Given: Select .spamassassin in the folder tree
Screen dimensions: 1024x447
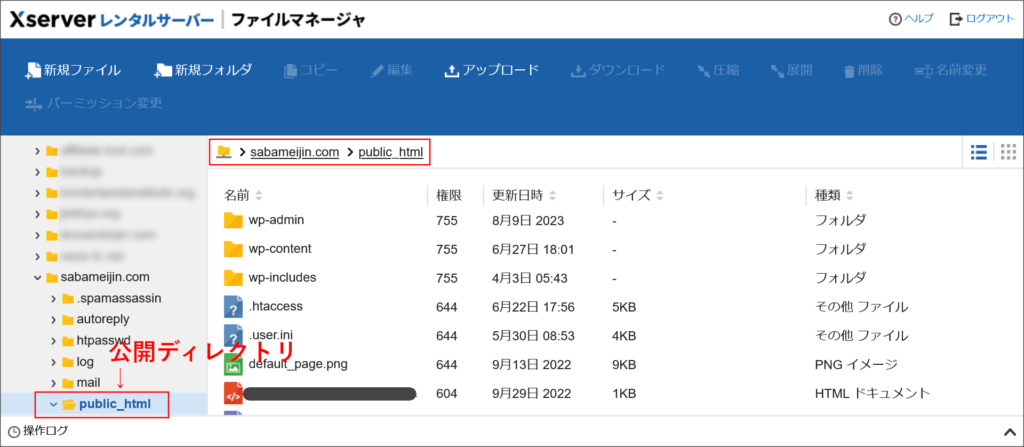Looking at the screenshot, I should 119,299.
